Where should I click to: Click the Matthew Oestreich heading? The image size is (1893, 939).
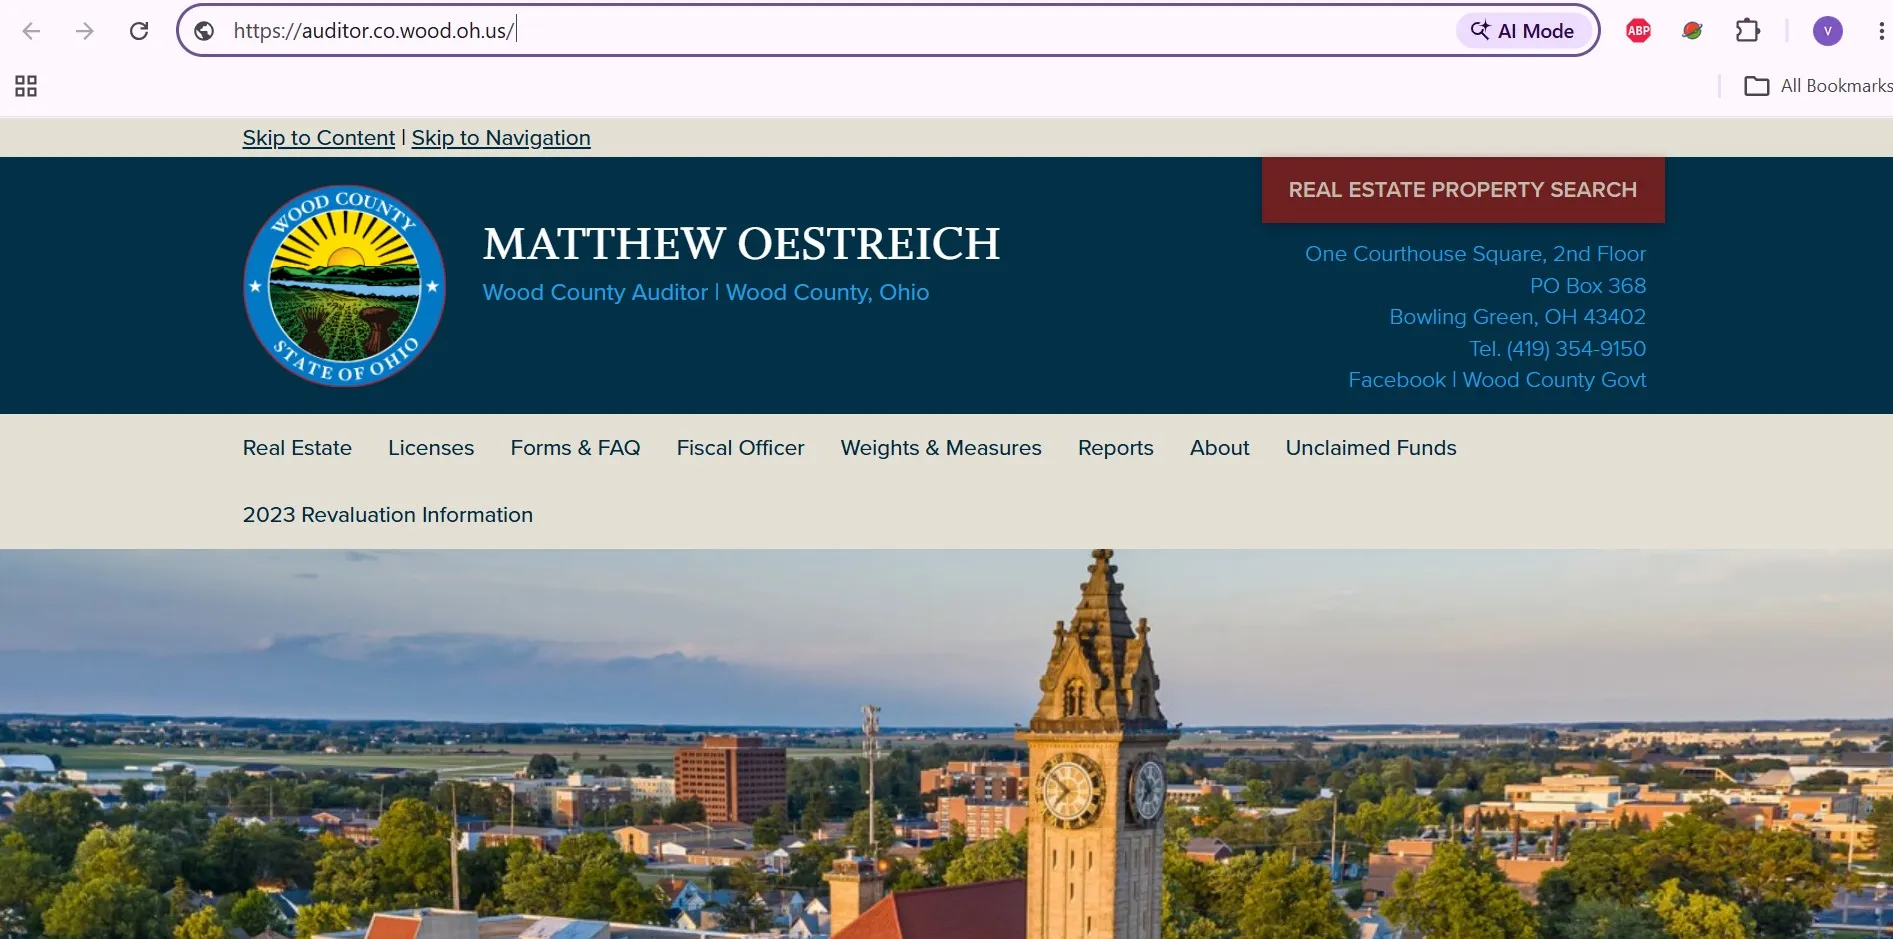741,244
